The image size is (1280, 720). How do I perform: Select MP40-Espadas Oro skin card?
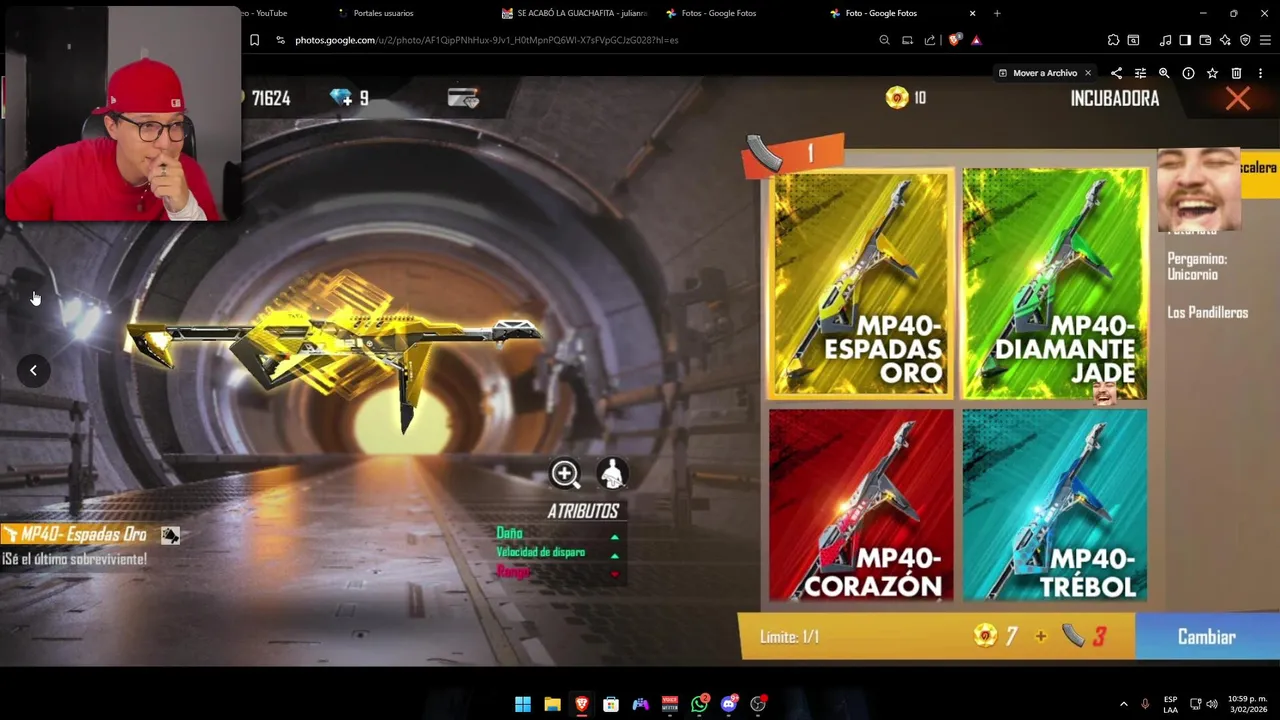point(861,284)
